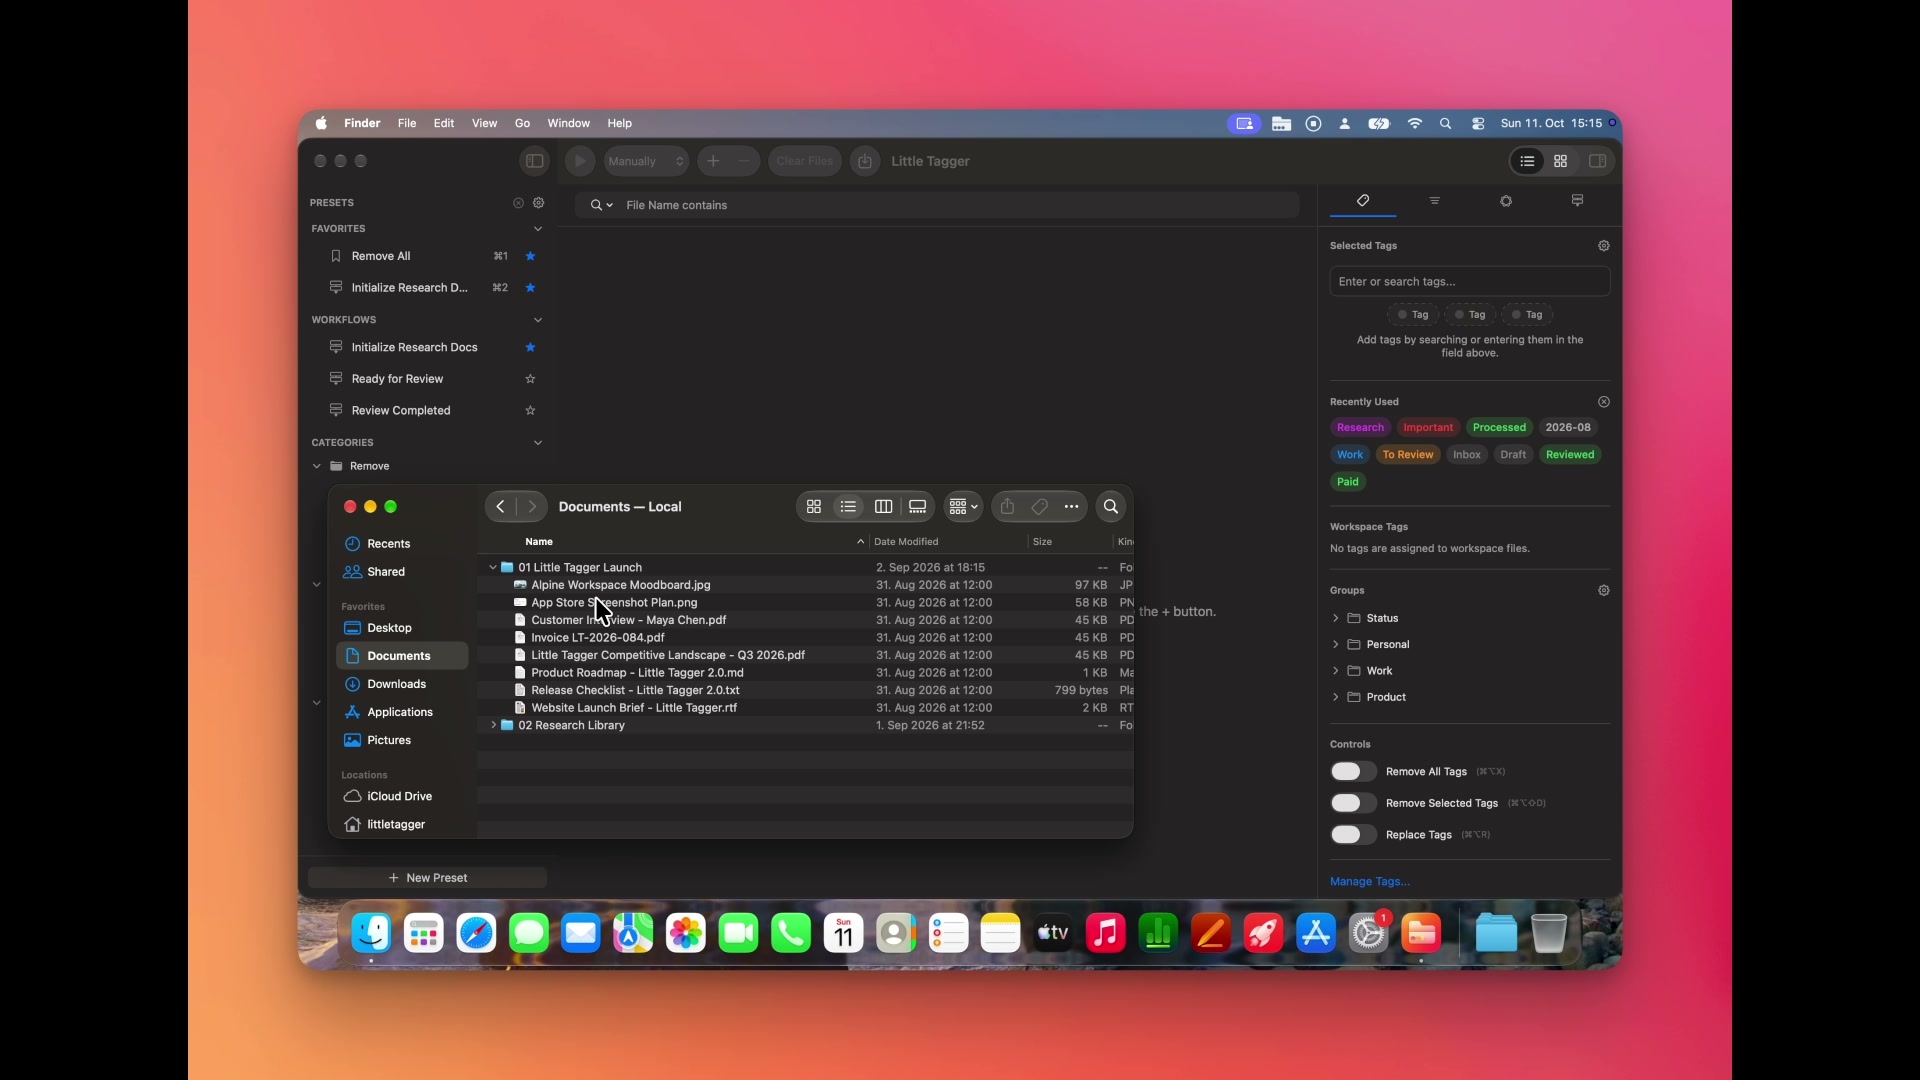
Task: Click the run play button in toolbar
Action: (580, 161)
